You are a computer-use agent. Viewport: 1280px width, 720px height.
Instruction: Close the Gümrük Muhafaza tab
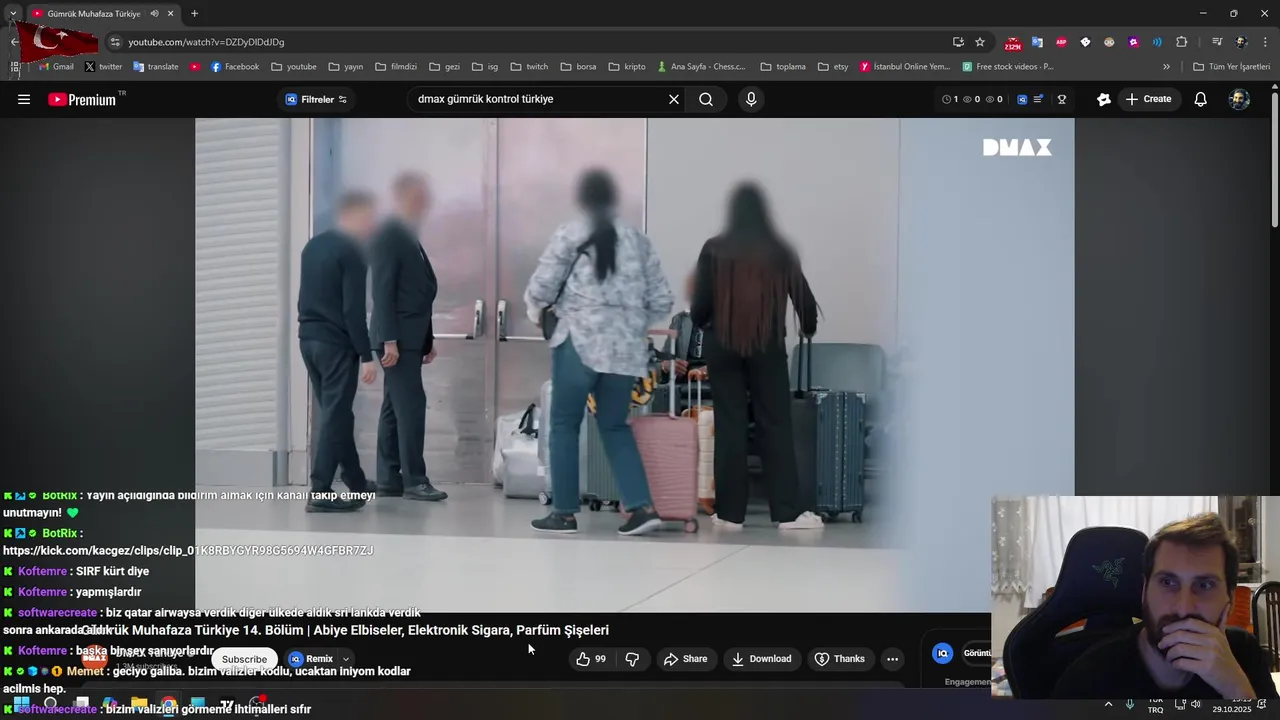[170, 14]
